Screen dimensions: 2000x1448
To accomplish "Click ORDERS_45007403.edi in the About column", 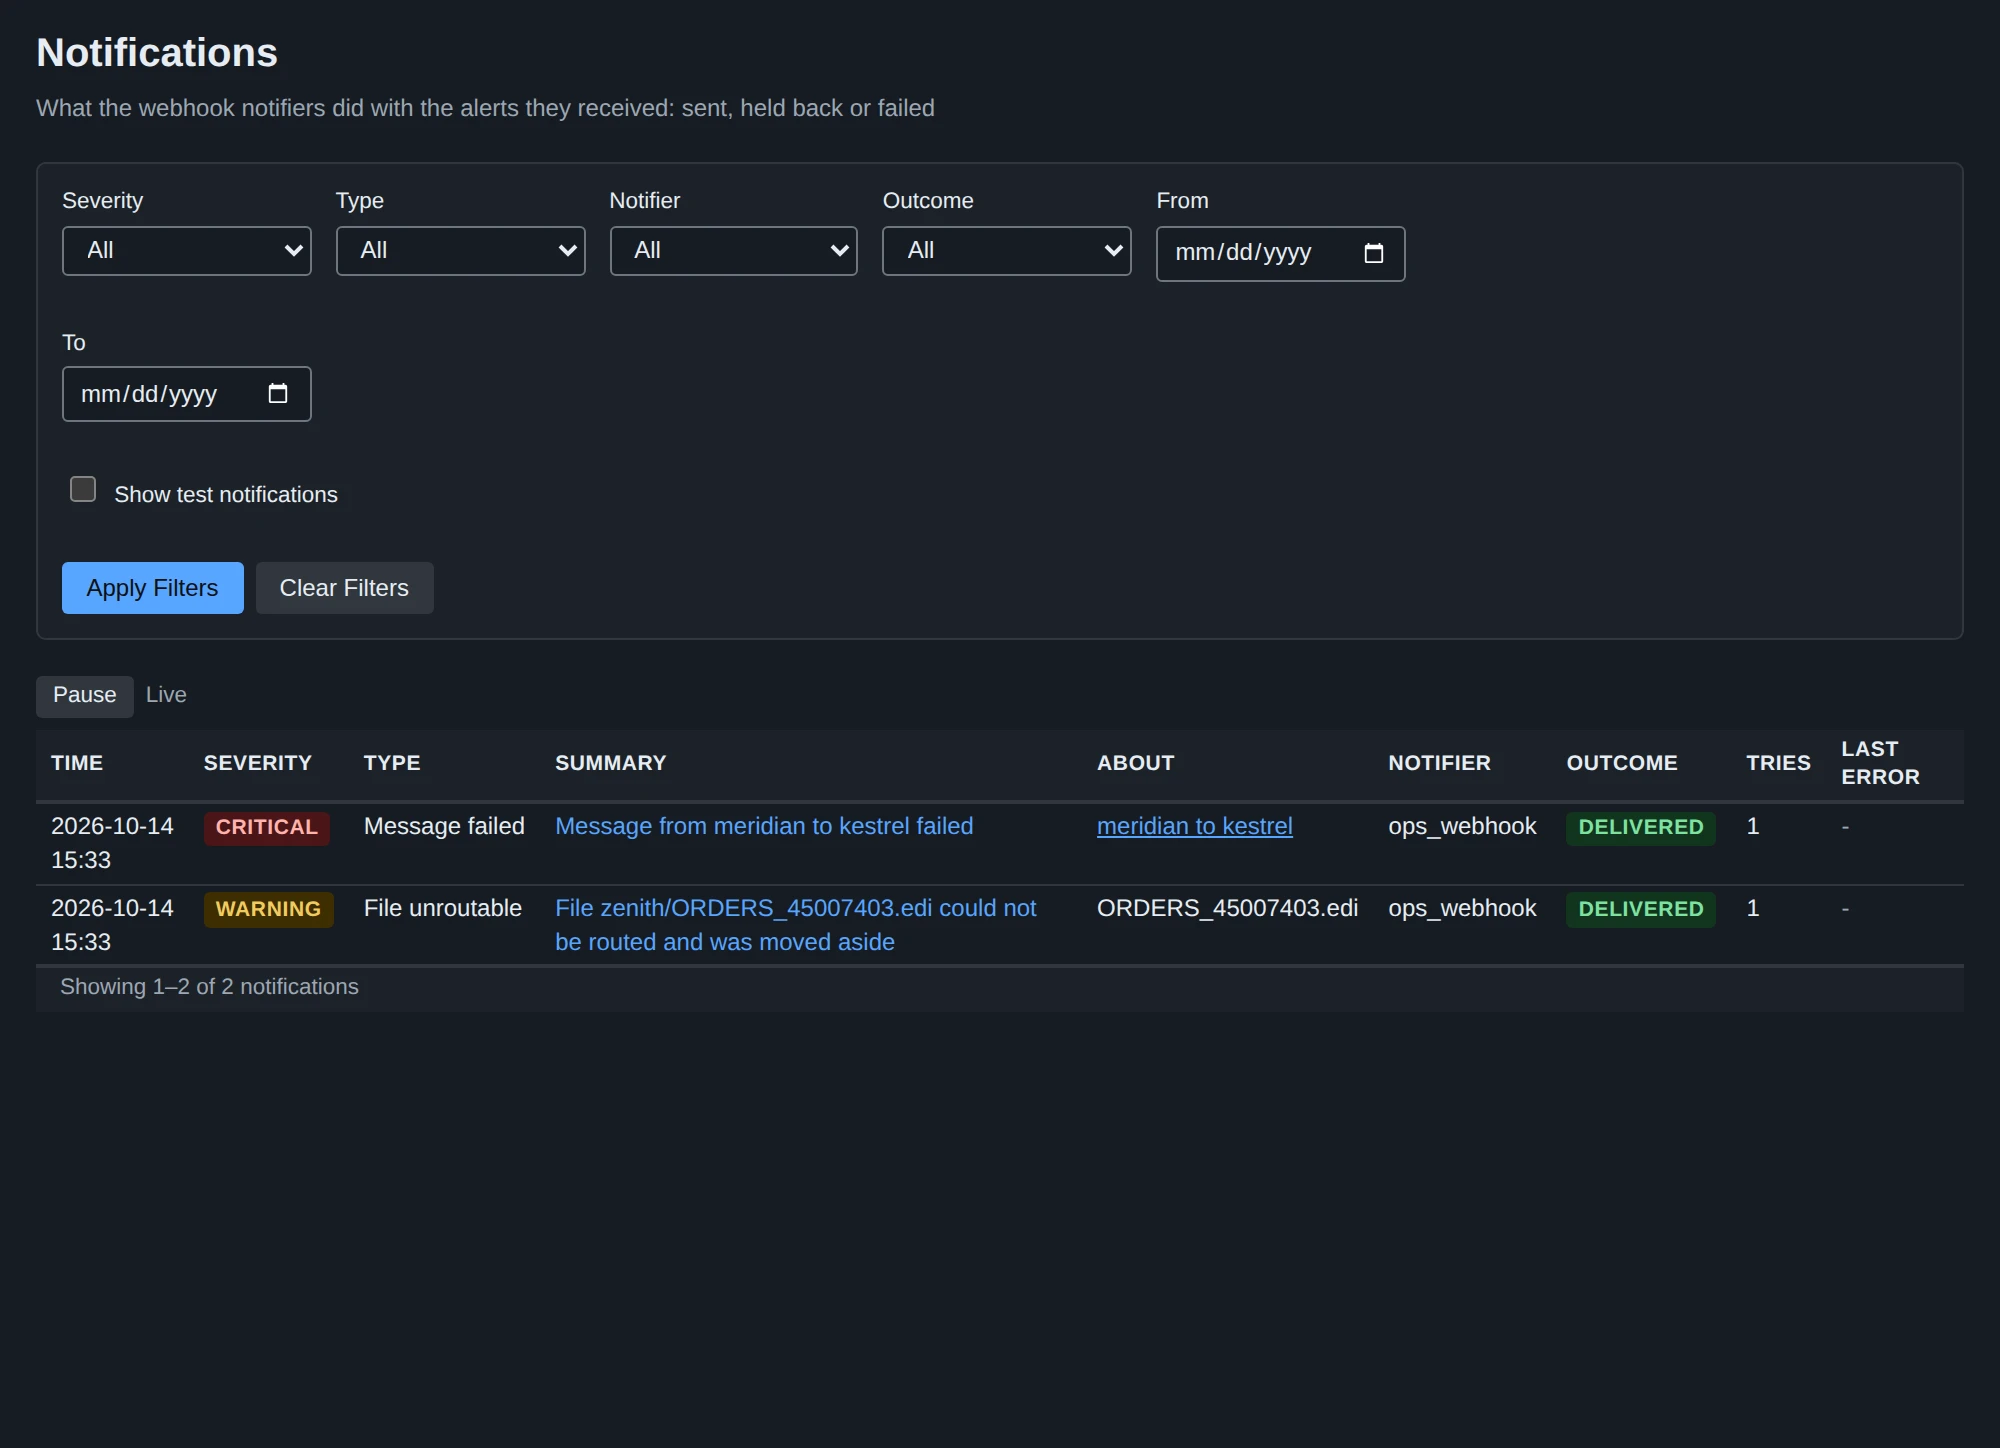I will (x=1227, y=908).
